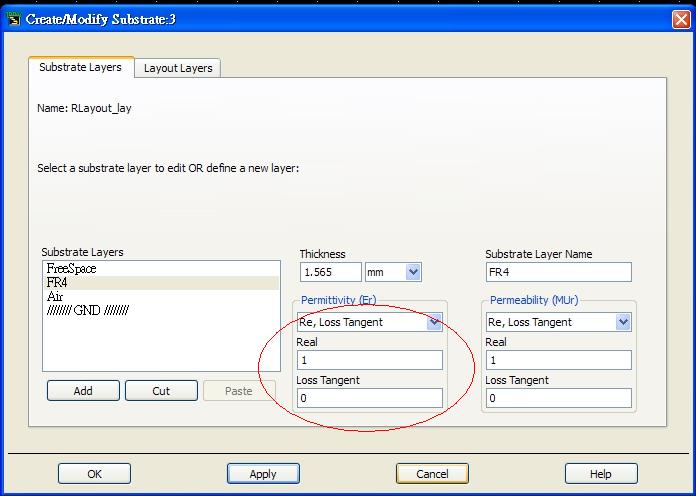Click the Permittivity Loss Tangent field

pyautogui.click(x=370, y=398)
